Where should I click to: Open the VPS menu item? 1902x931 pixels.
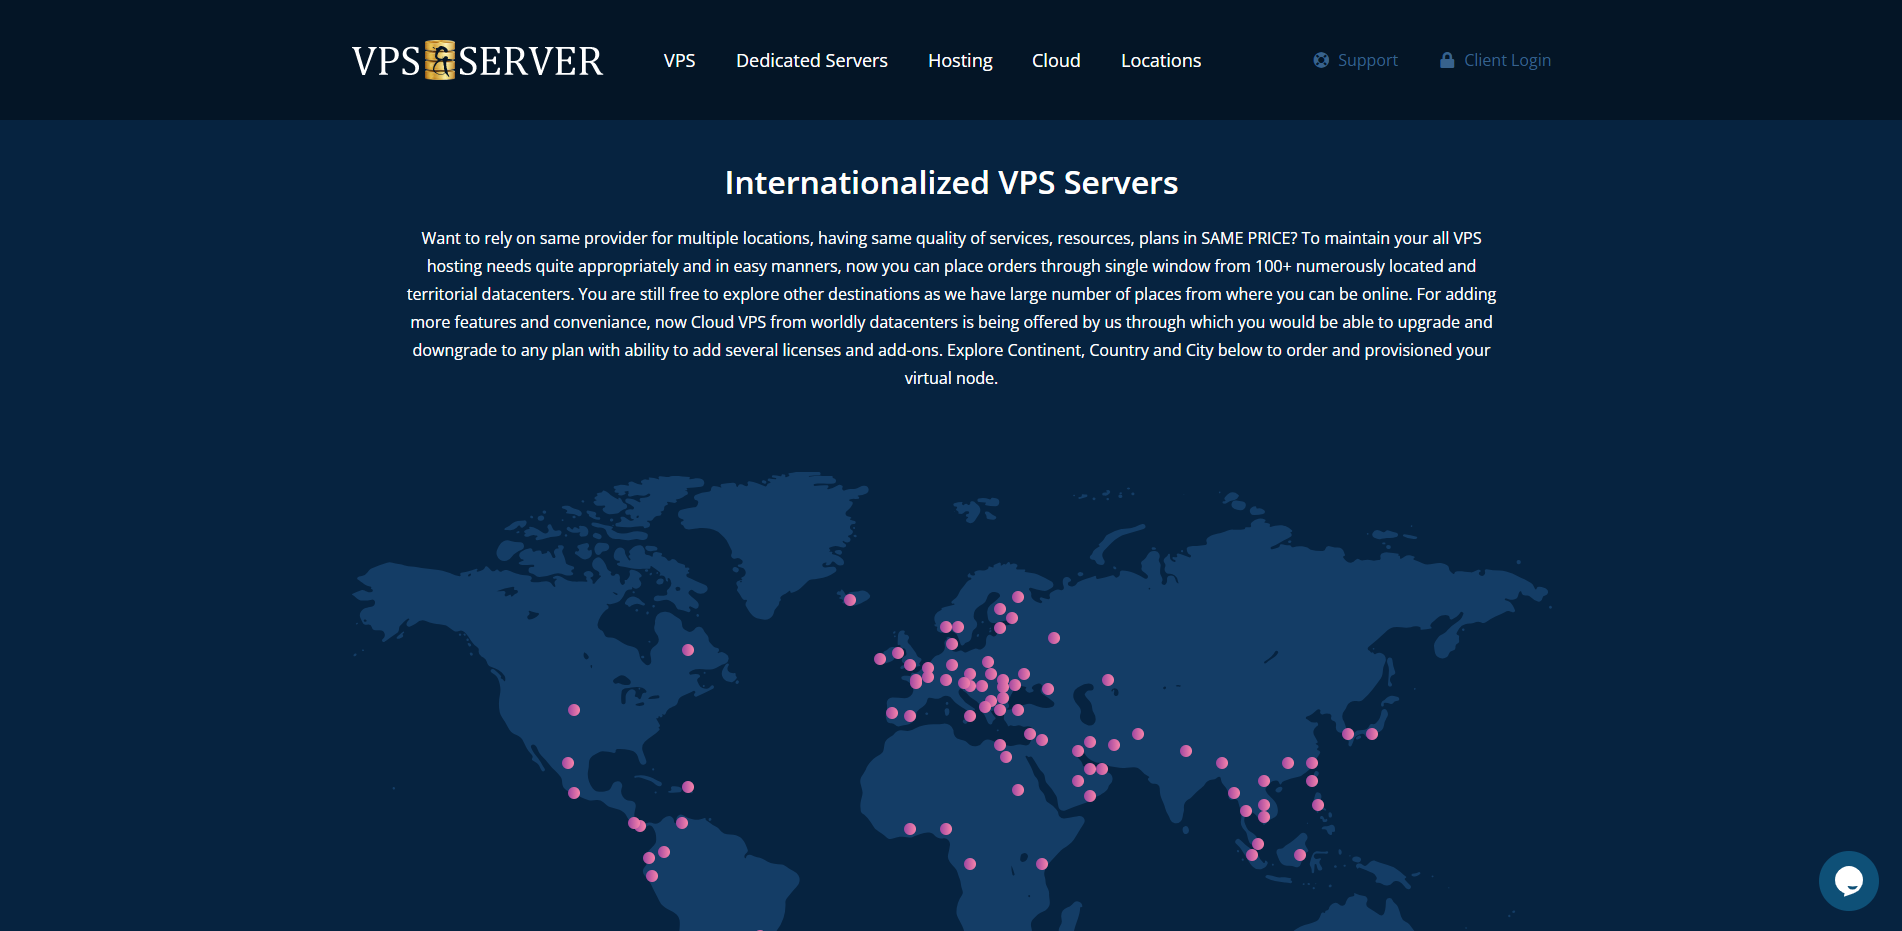[x=679, y=61]
